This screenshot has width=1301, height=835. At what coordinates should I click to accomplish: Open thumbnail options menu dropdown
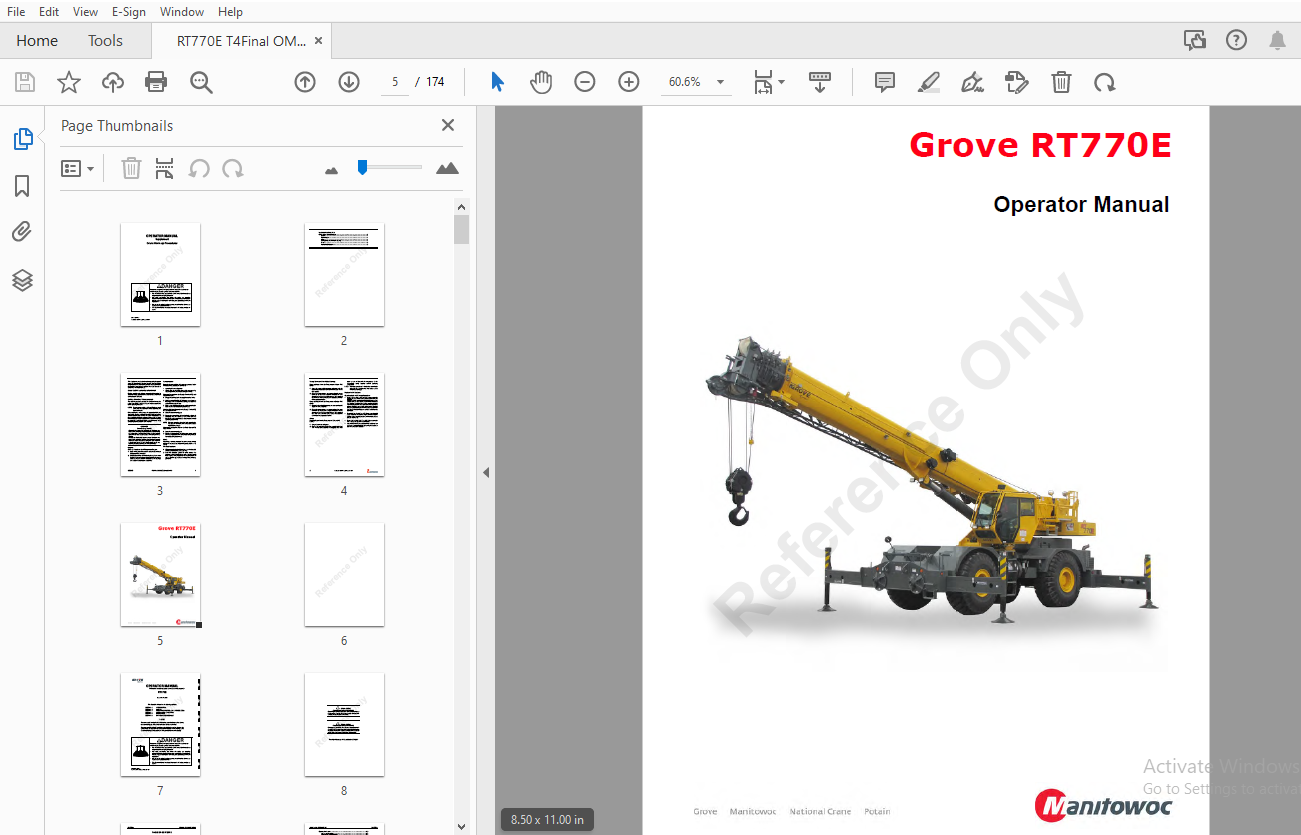point(77,168)
